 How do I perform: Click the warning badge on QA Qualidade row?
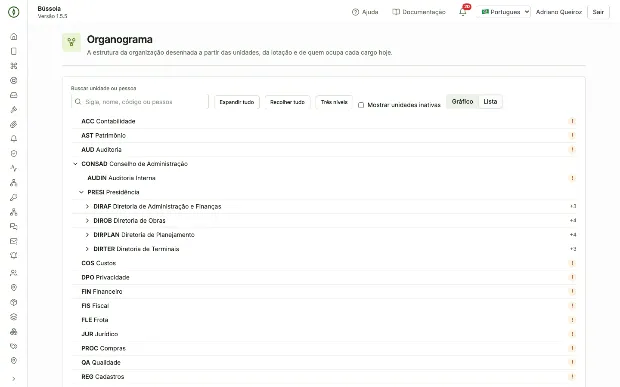coord(572,362)
